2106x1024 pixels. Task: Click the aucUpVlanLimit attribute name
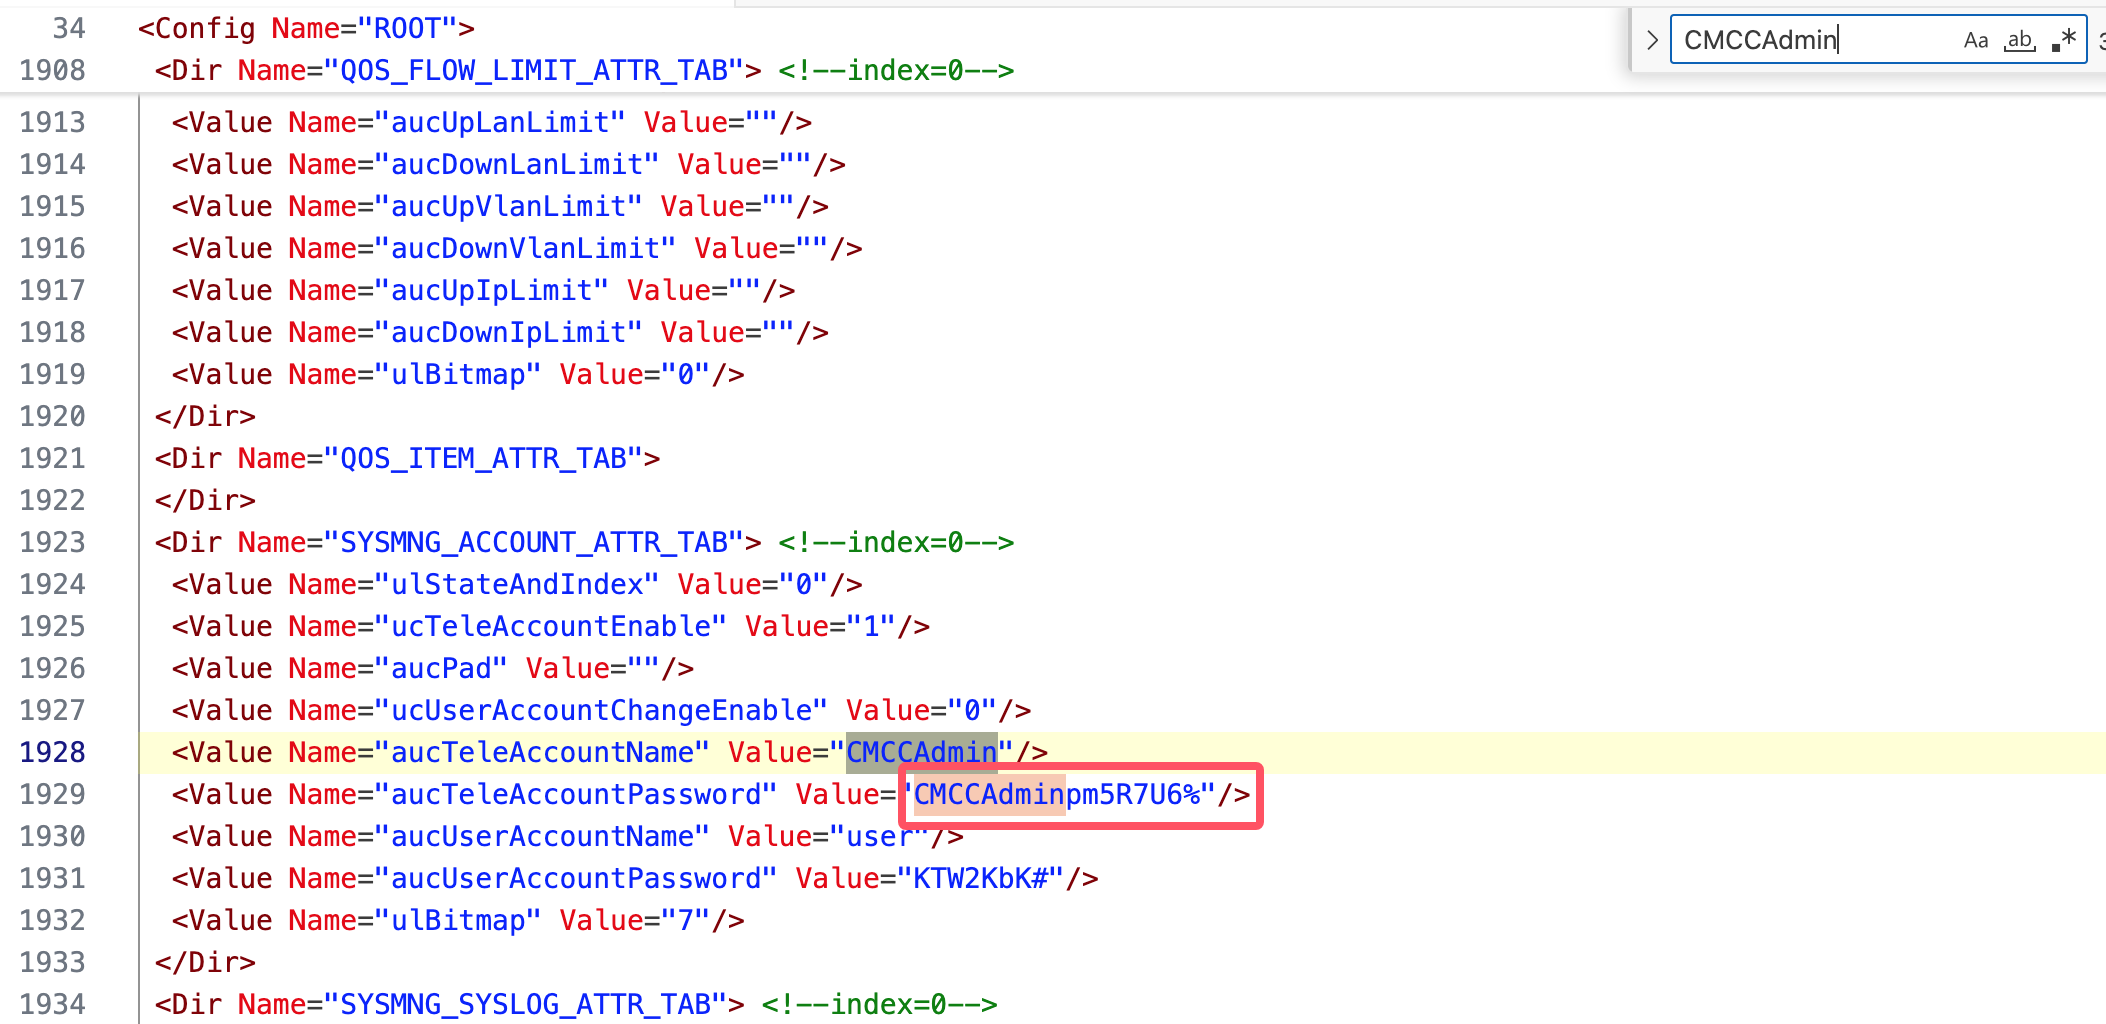coord(508,206)
